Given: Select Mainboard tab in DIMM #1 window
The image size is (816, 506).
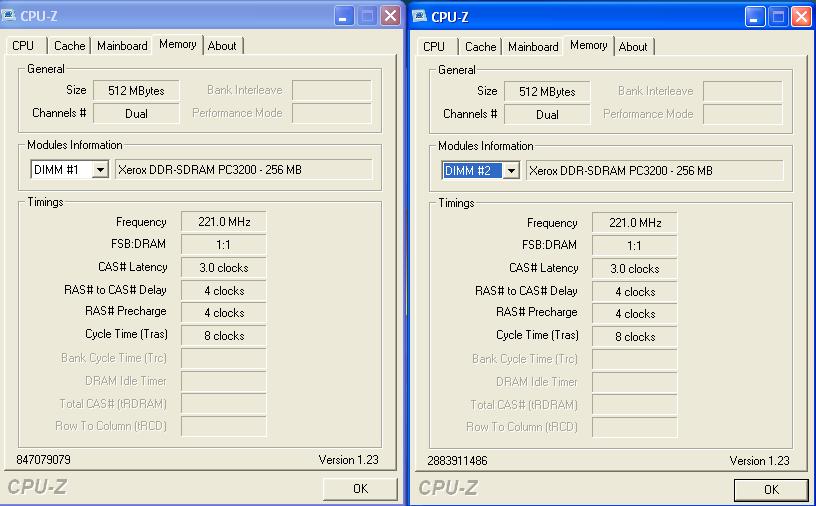Looking at the screenshot, I should tap(122, 46).
